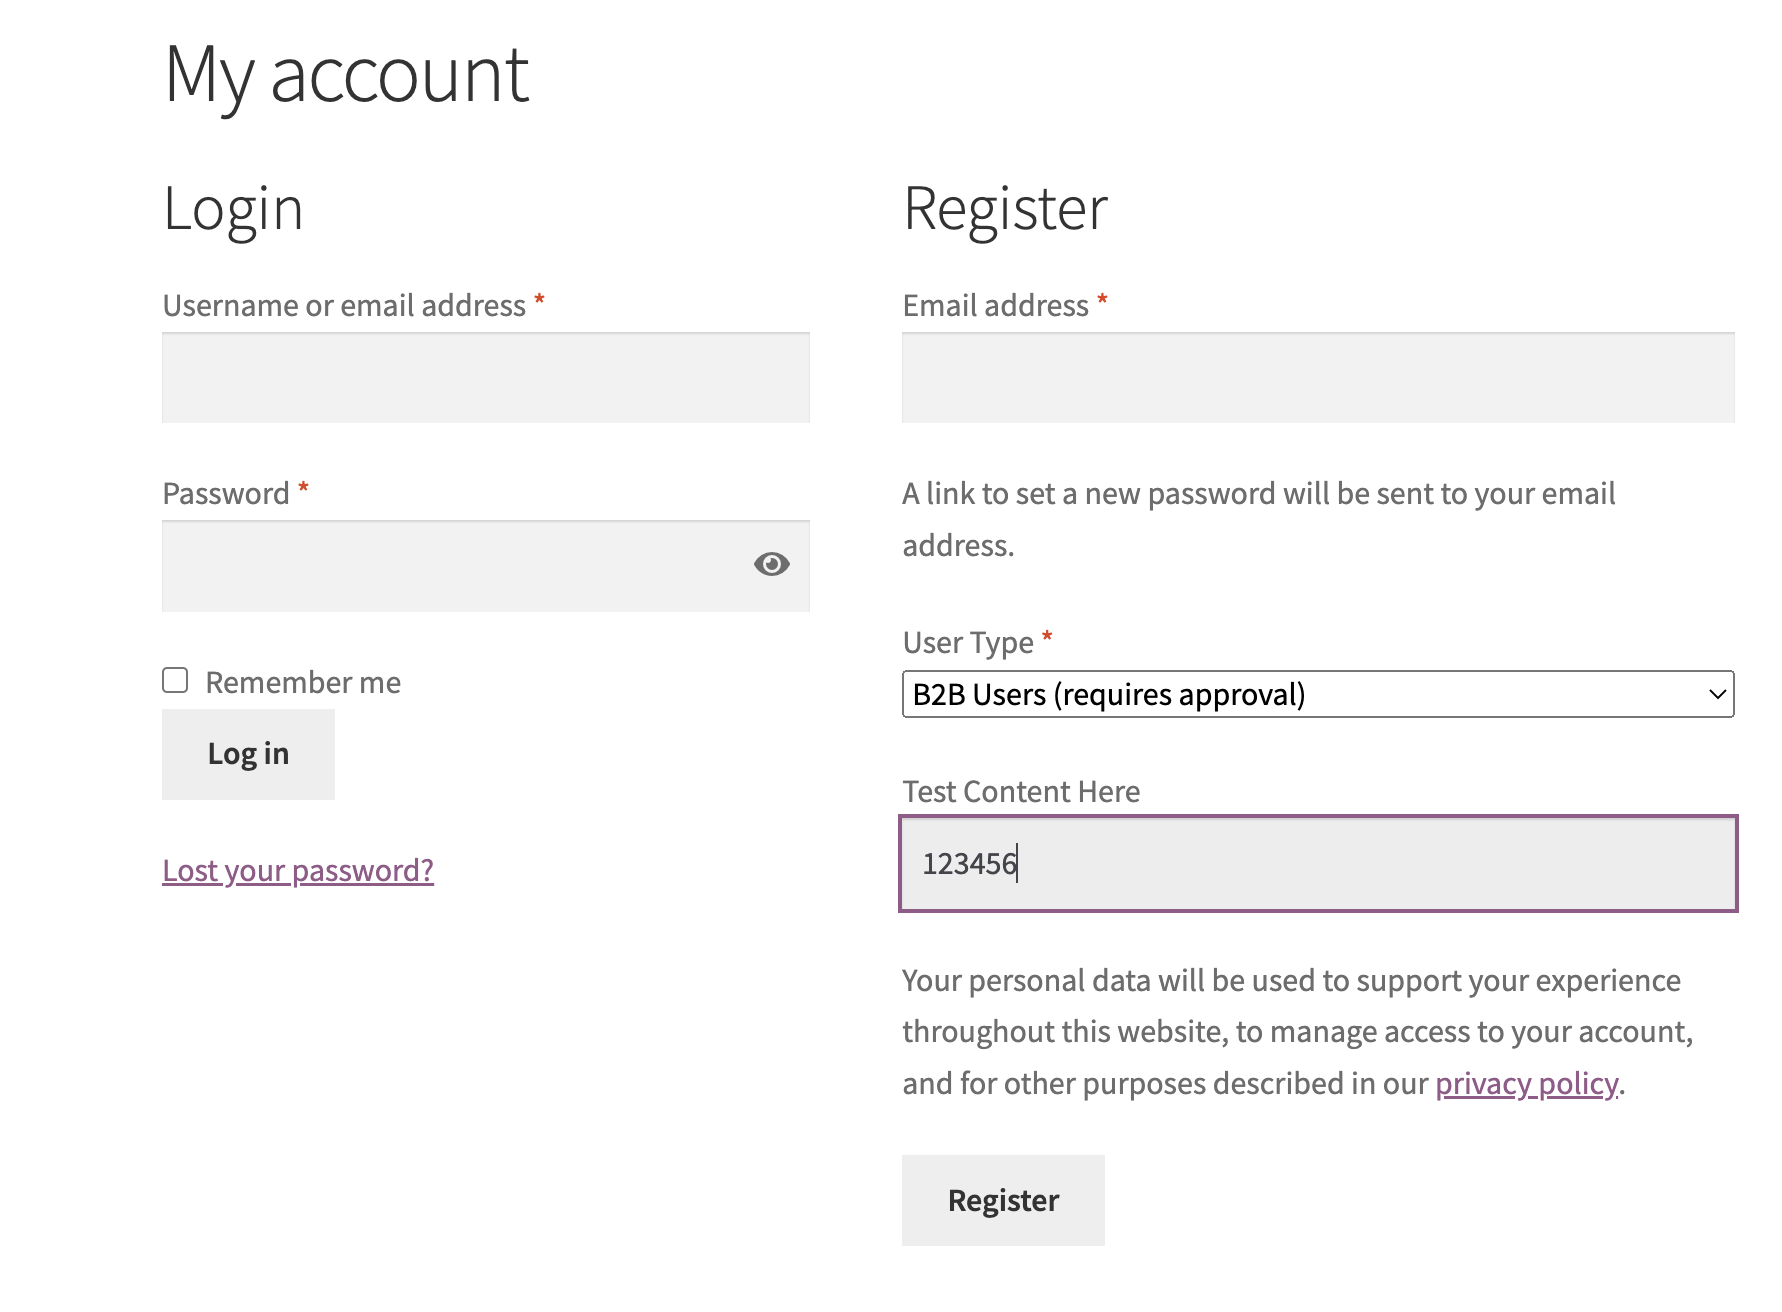Click the Password label under Login
Viewport: 1782px width, 1312px height.
coord(226,493)
